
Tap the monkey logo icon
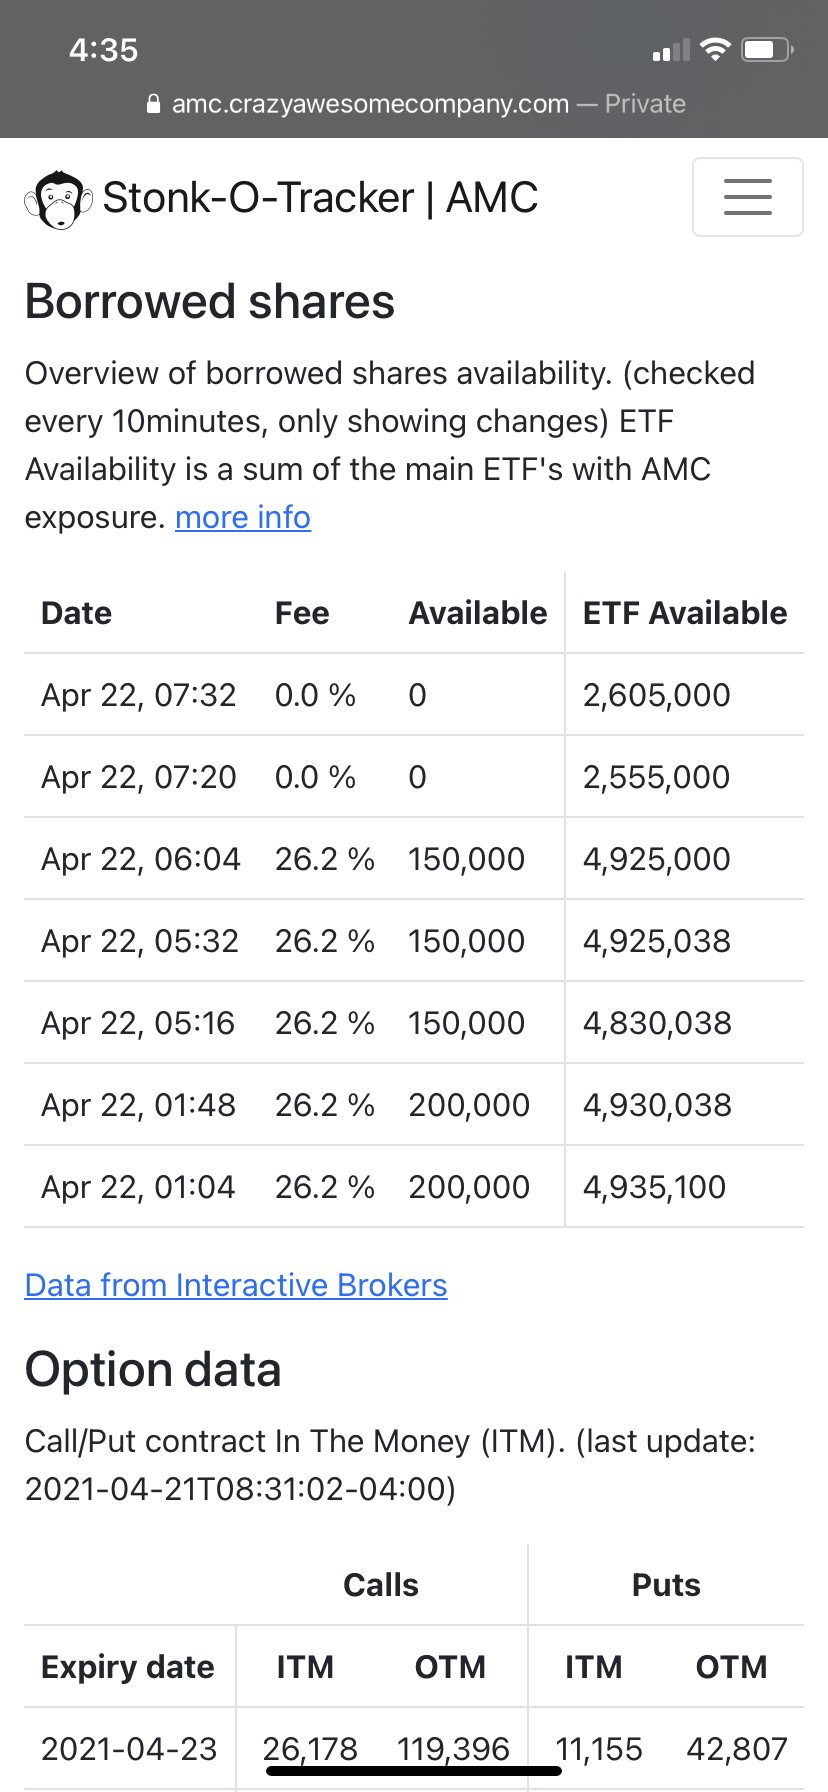click(x=58, y=199)
